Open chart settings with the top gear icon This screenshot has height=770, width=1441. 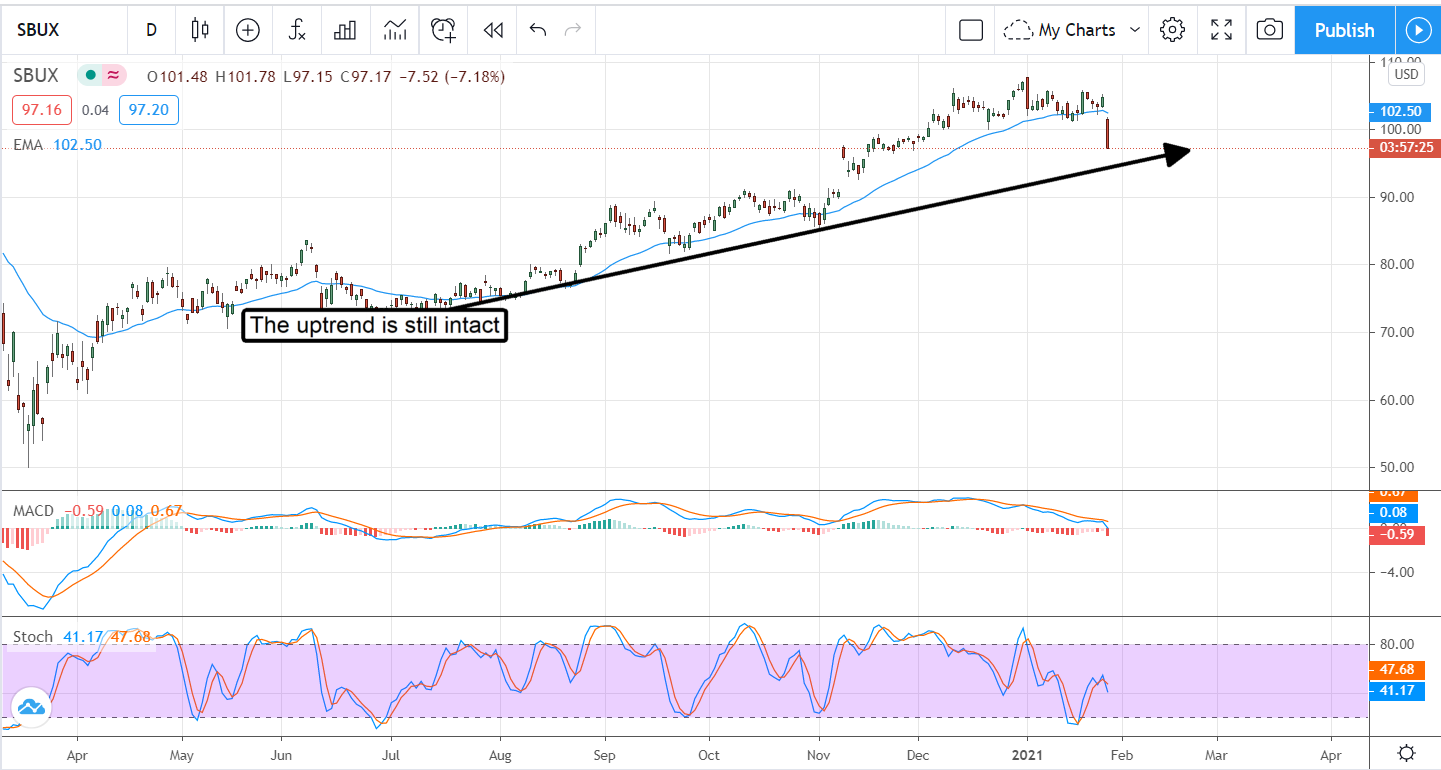pos(1172,30)
